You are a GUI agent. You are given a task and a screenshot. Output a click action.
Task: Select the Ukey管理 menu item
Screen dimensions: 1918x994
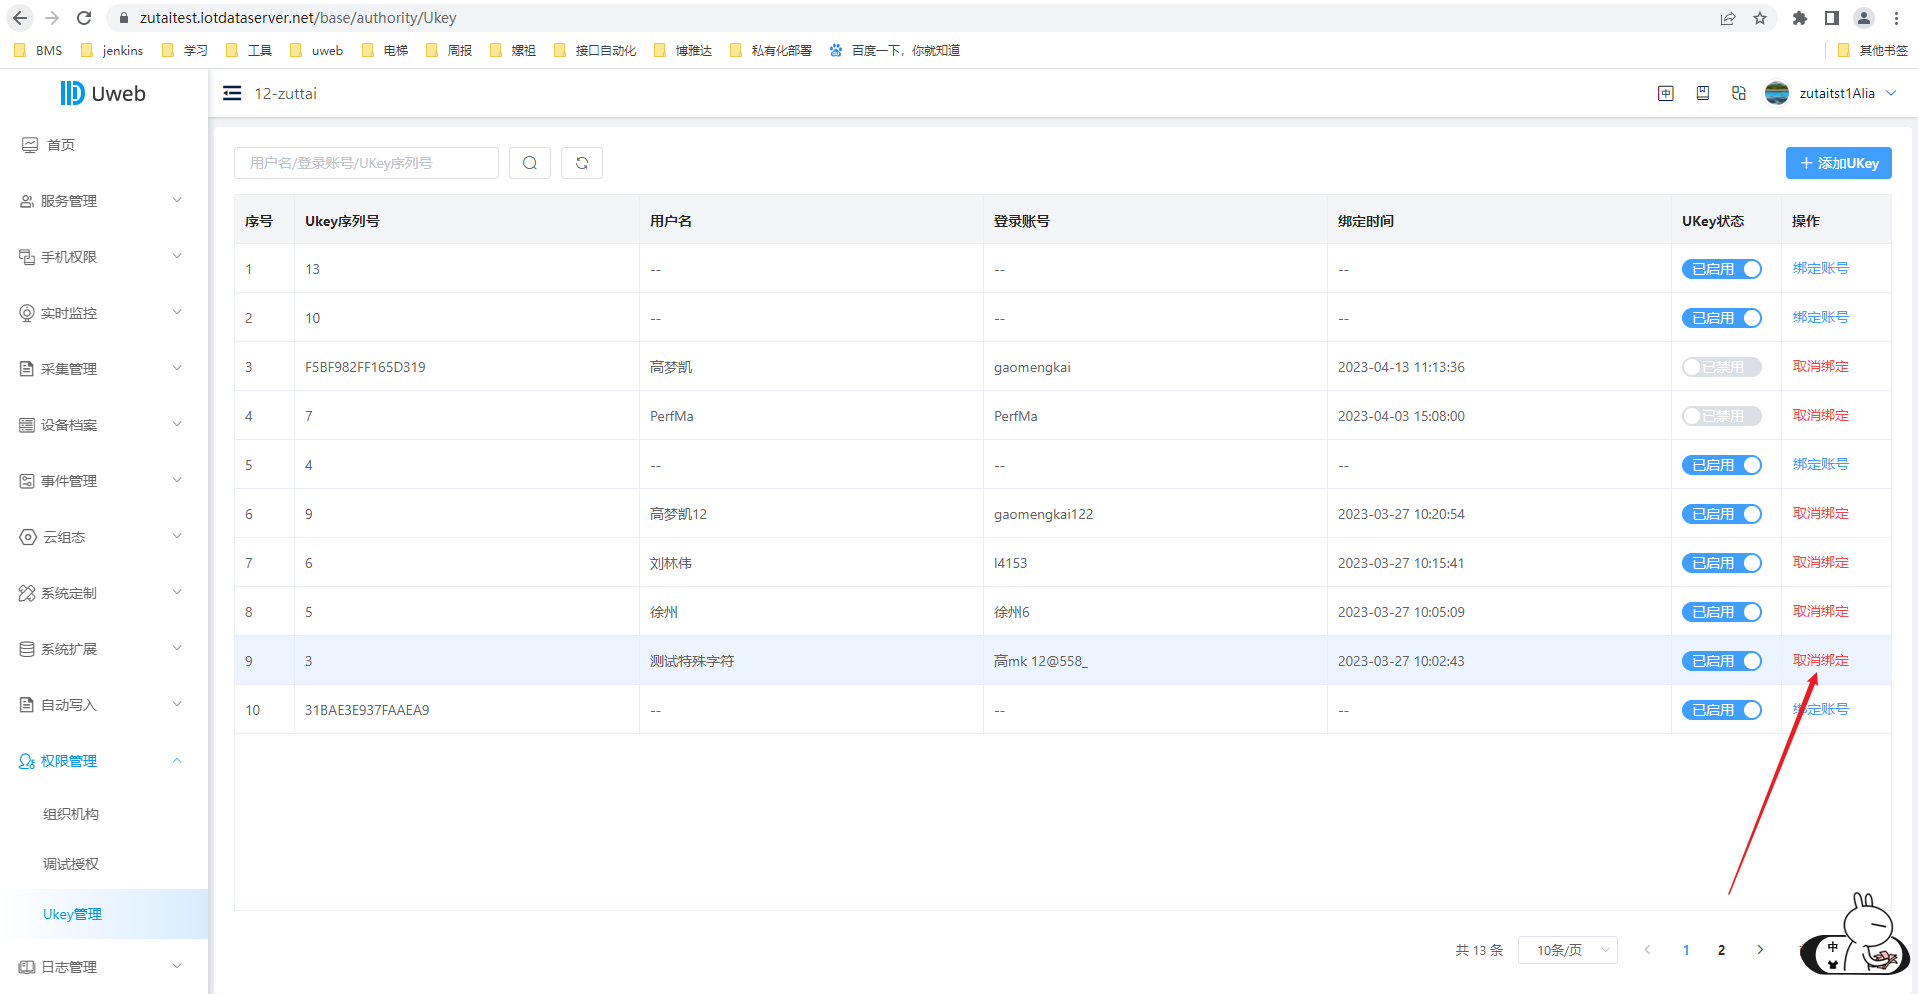click(x=104, y=914)
